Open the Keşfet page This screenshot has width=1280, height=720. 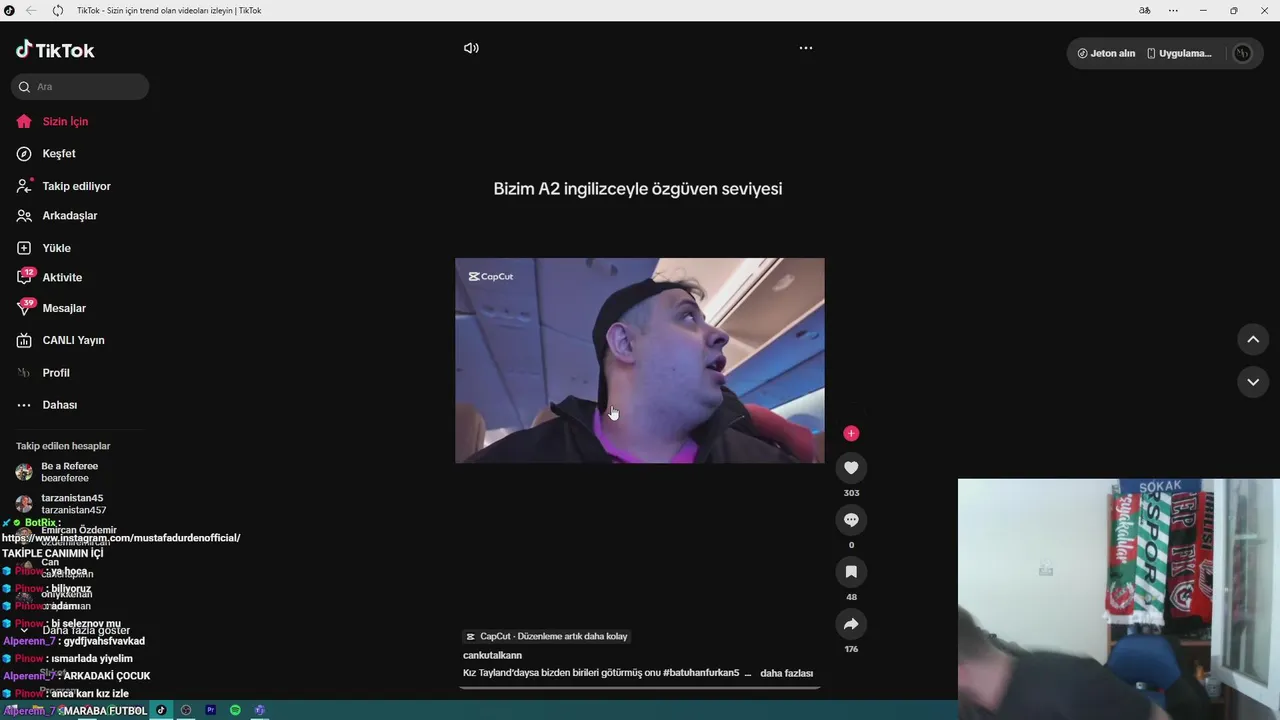tap(59, 154)
